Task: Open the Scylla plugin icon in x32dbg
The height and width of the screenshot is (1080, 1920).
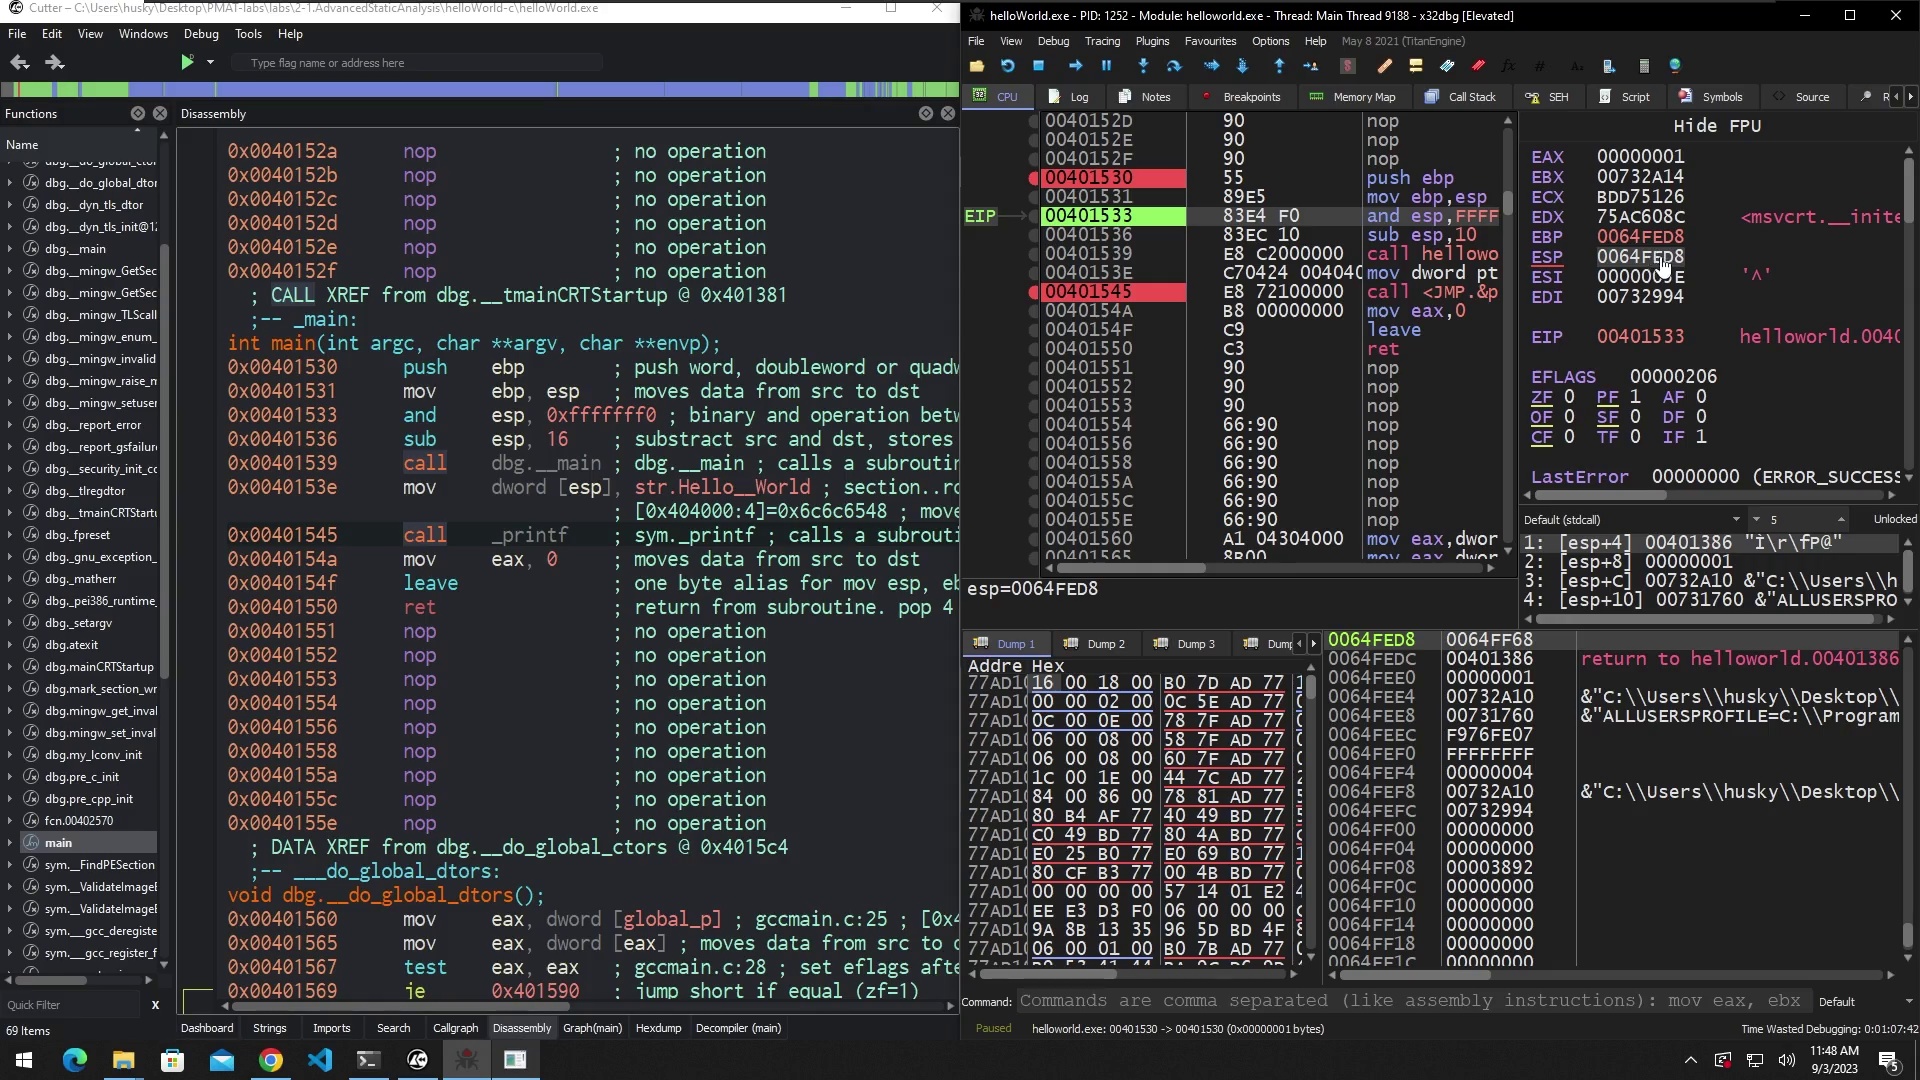Action: pyautogui.click(x=1347, y=66)
